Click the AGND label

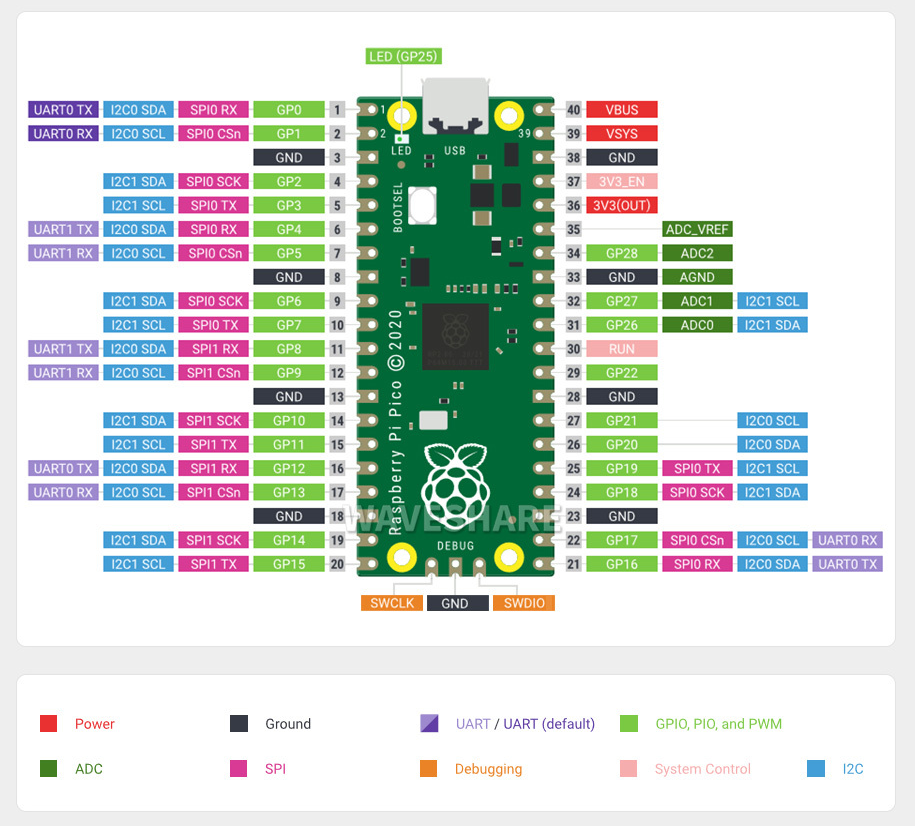pyautogui.click(x=697, y=277)
